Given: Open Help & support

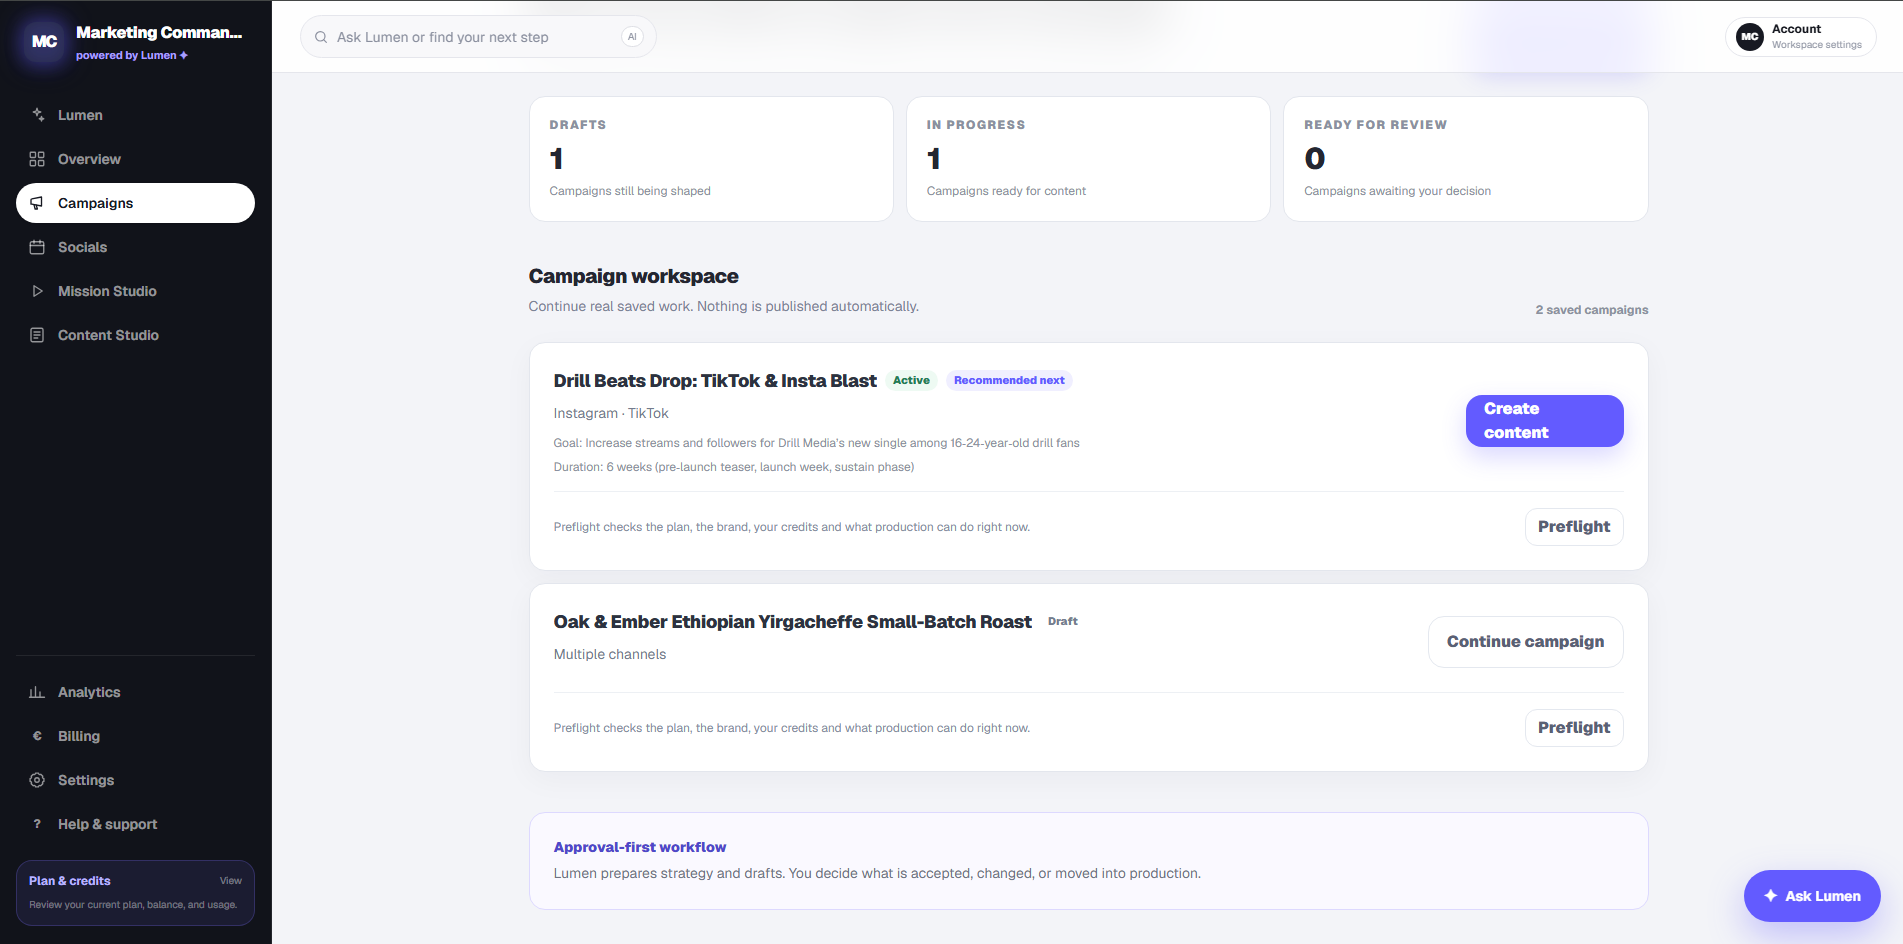Looking at the screenshot, I should 135,824.
